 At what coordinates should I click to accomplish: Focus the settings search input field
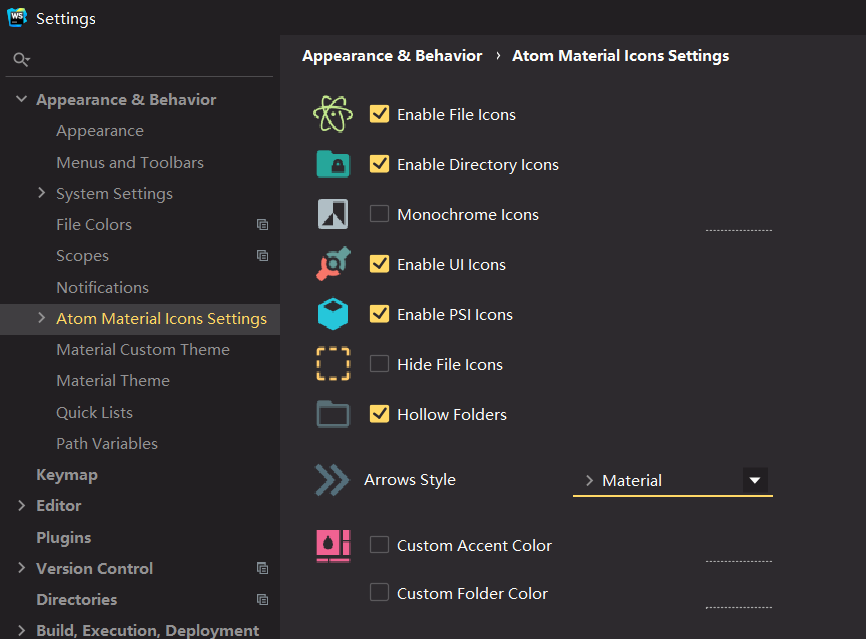pos(140,59)
